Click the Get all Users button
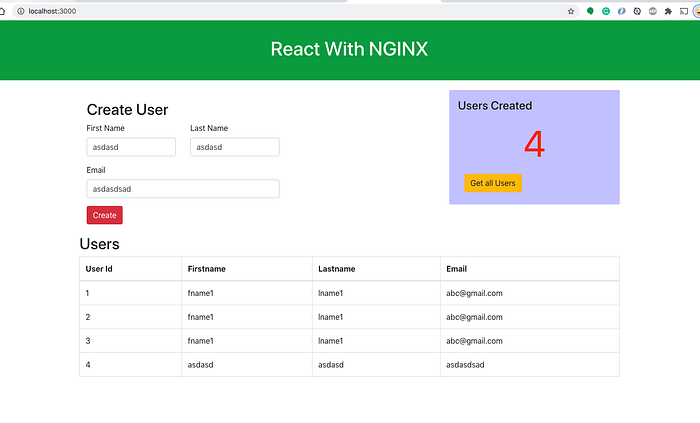Viewport: 700px width, 423px height. coord(493,183)
